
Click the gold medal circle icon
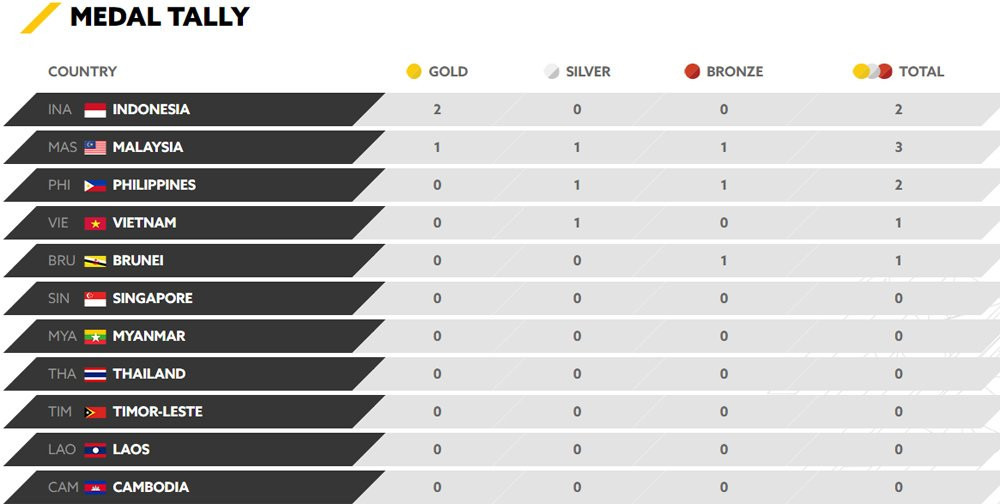click(414, 72)
